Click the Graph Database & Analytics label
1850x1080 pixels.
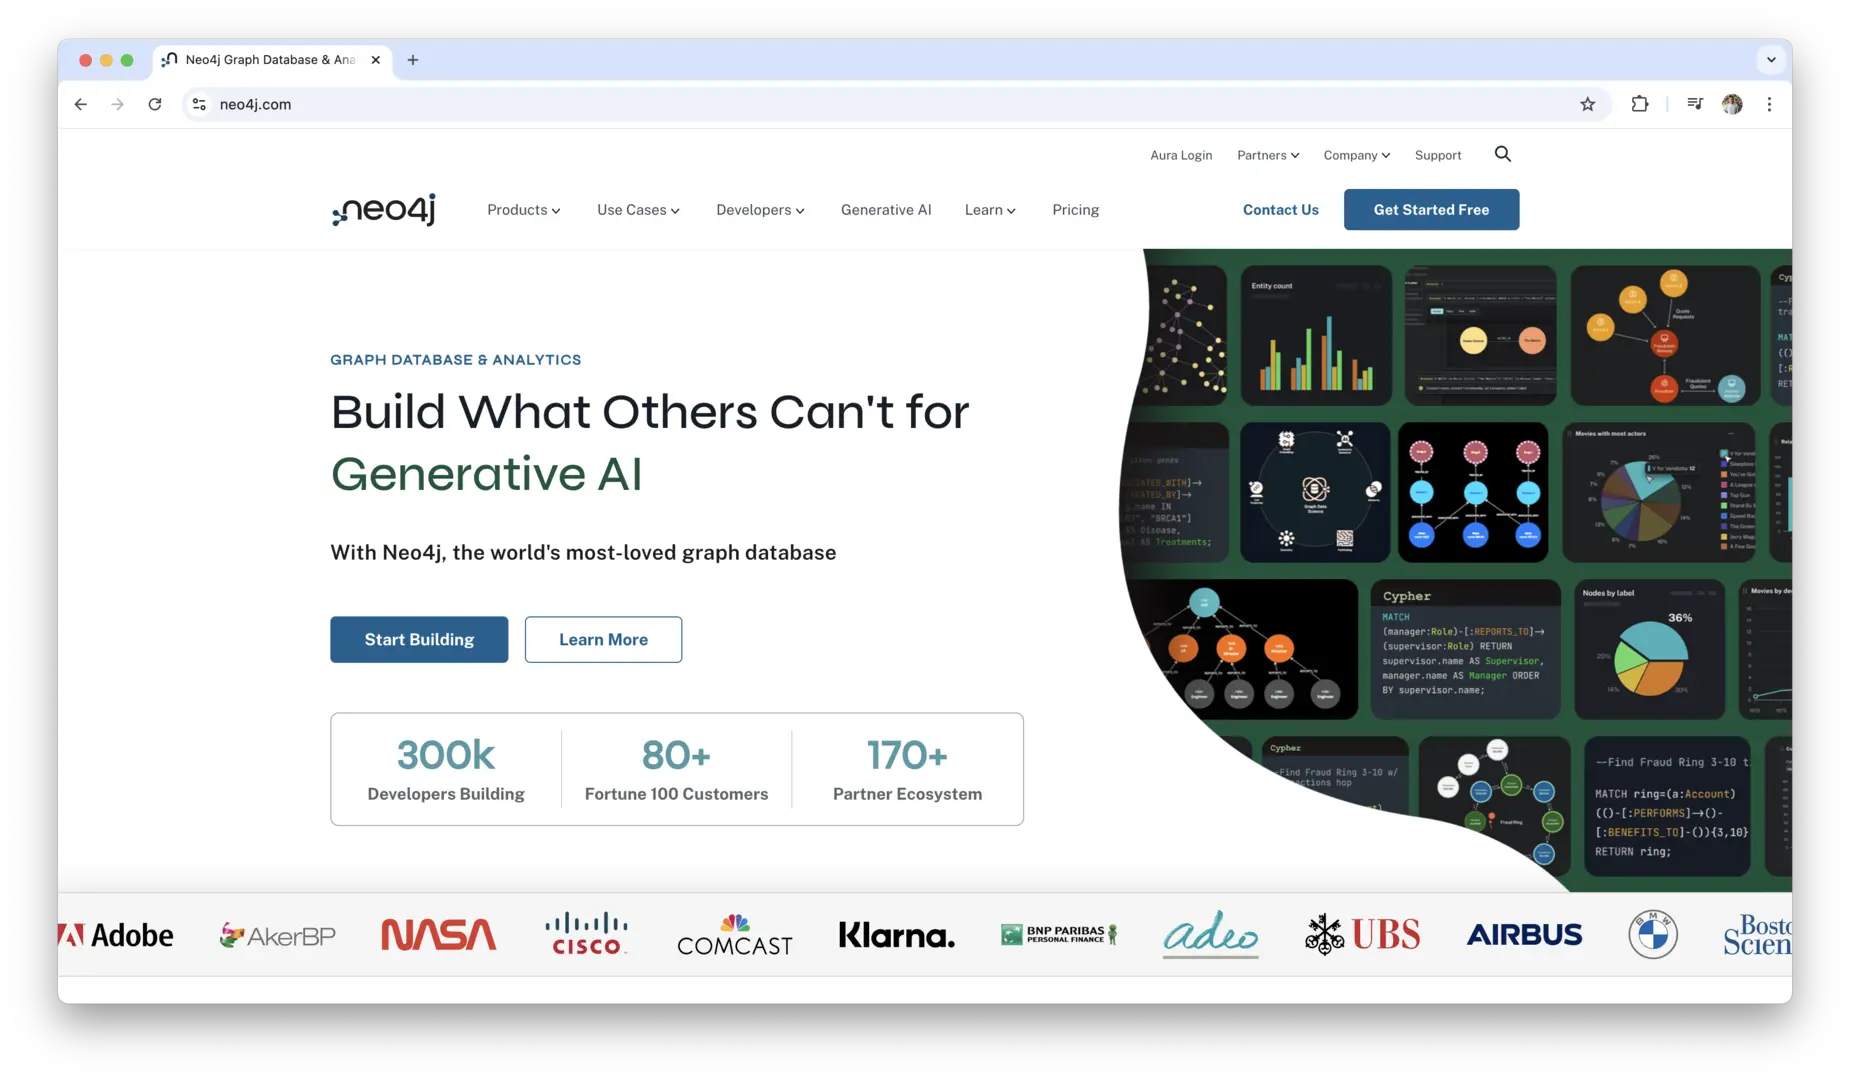coord(456,360)
